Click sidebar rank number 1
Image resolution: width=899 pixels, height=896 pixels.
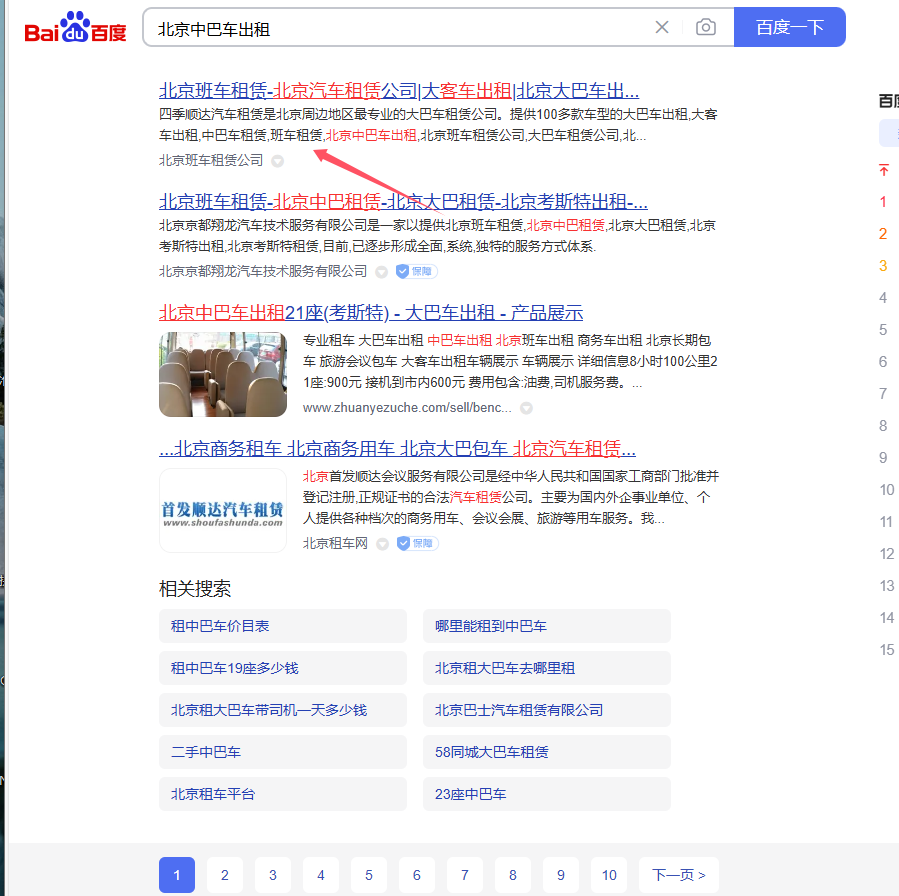coord(883,202)
